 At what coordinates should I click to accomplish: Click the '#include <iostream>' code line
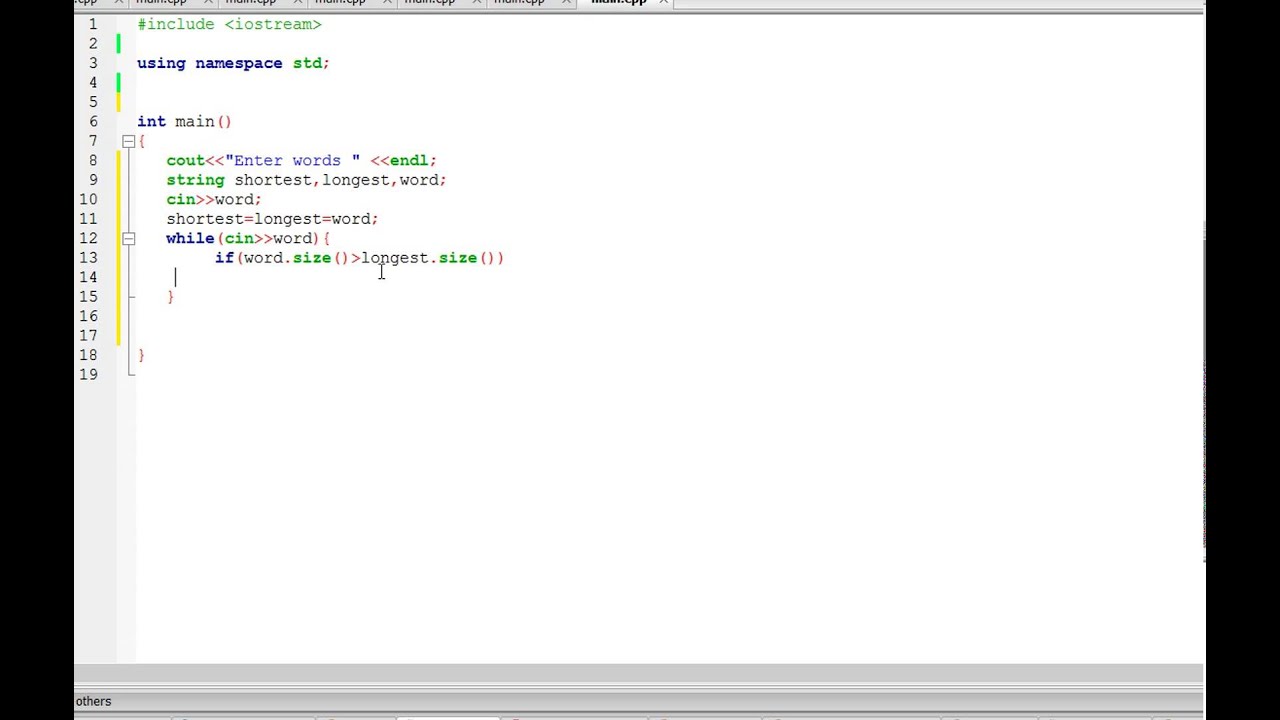coord(229,24)
